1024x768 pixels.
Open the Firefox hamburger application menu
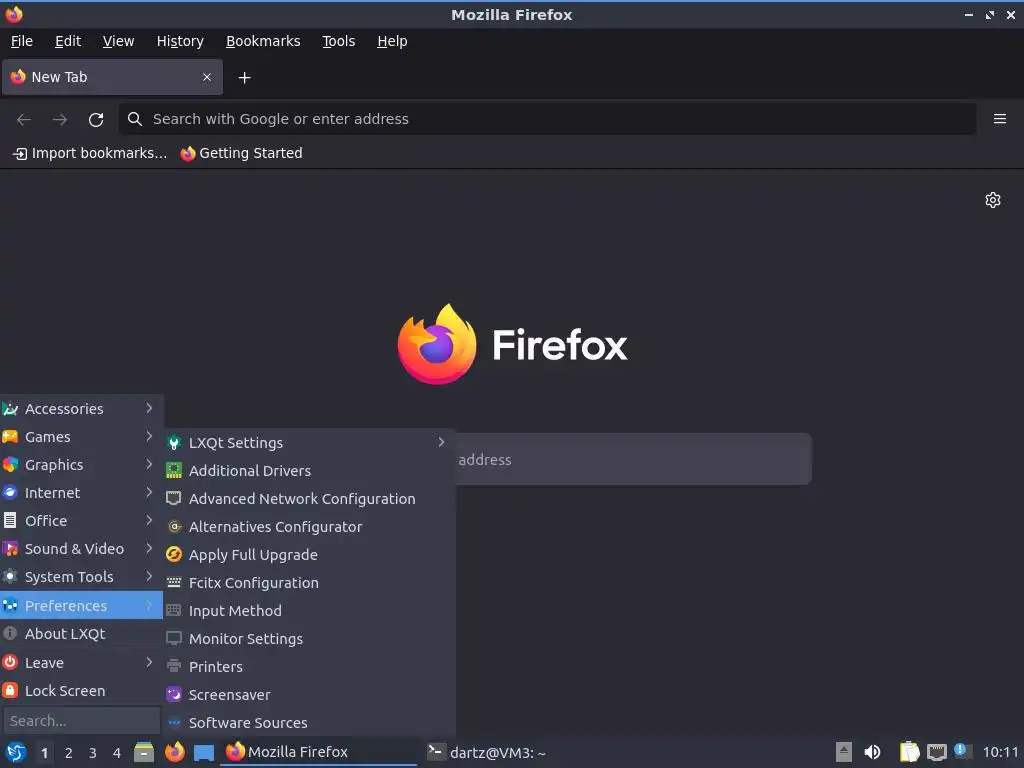click(x=999, y=119)
